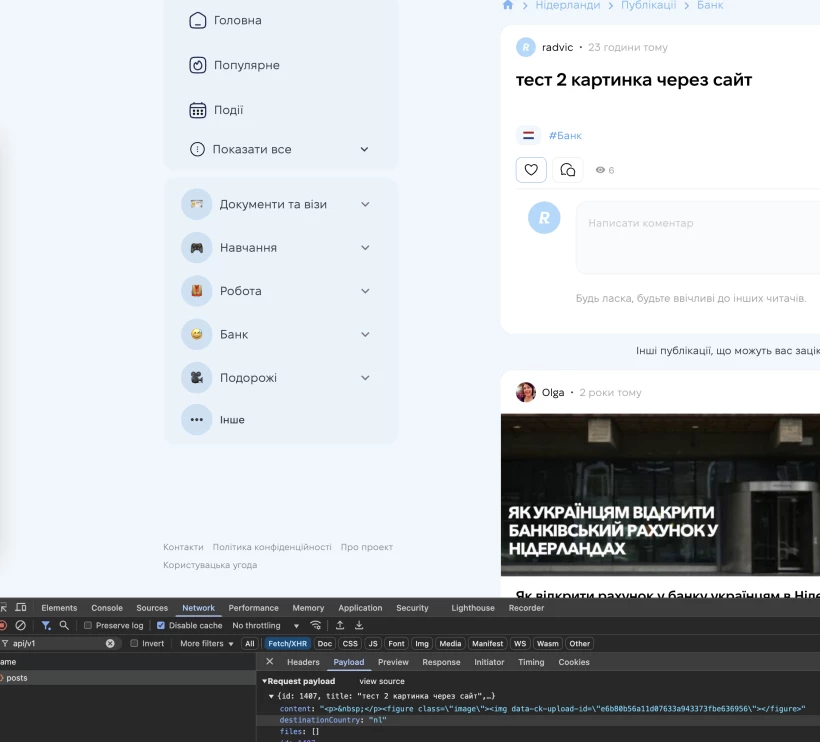Click the Написати коментар input field
Screen dimensions: 820x742
pyautogui.click(x=700, y=238)
